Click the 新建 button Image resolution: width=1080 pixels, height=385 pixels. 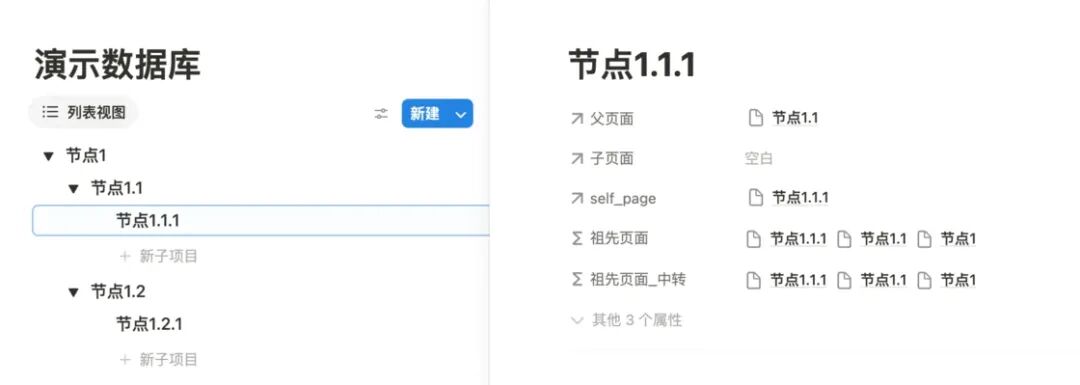pyautogui.click(x=425, y=114)
